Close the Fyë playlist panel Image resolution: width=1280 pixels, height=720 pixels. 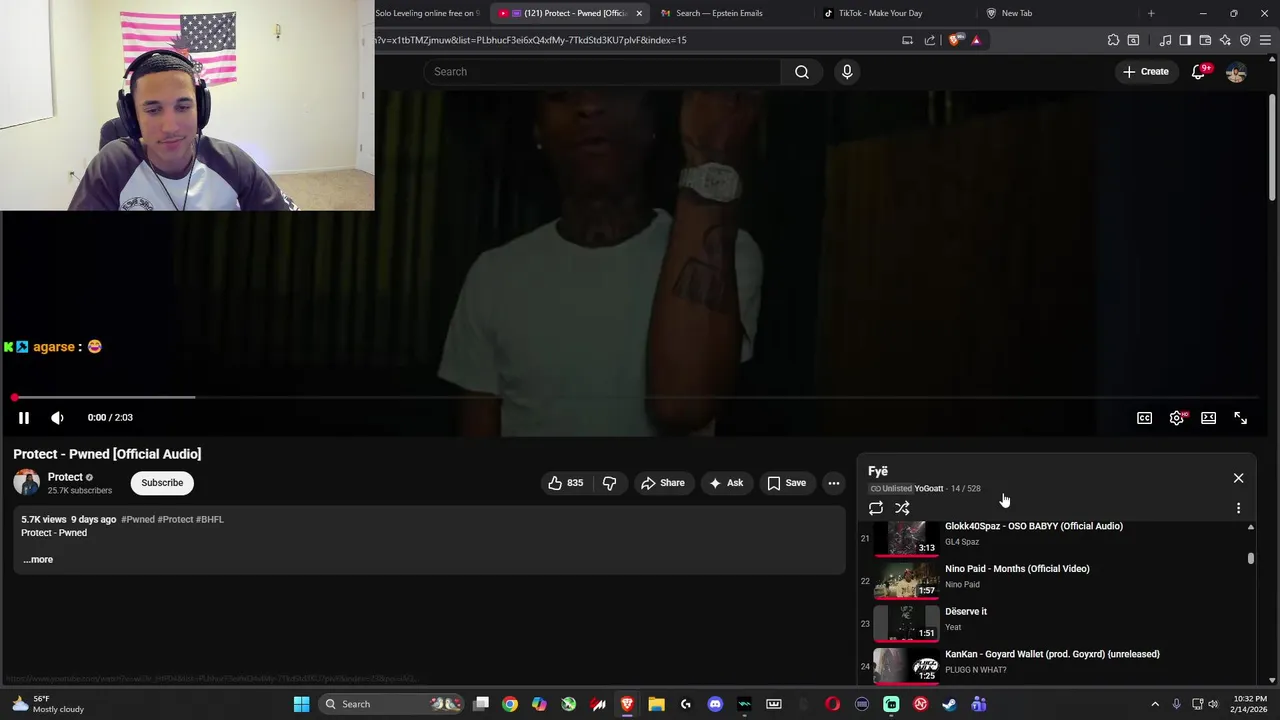point(1238,478)
